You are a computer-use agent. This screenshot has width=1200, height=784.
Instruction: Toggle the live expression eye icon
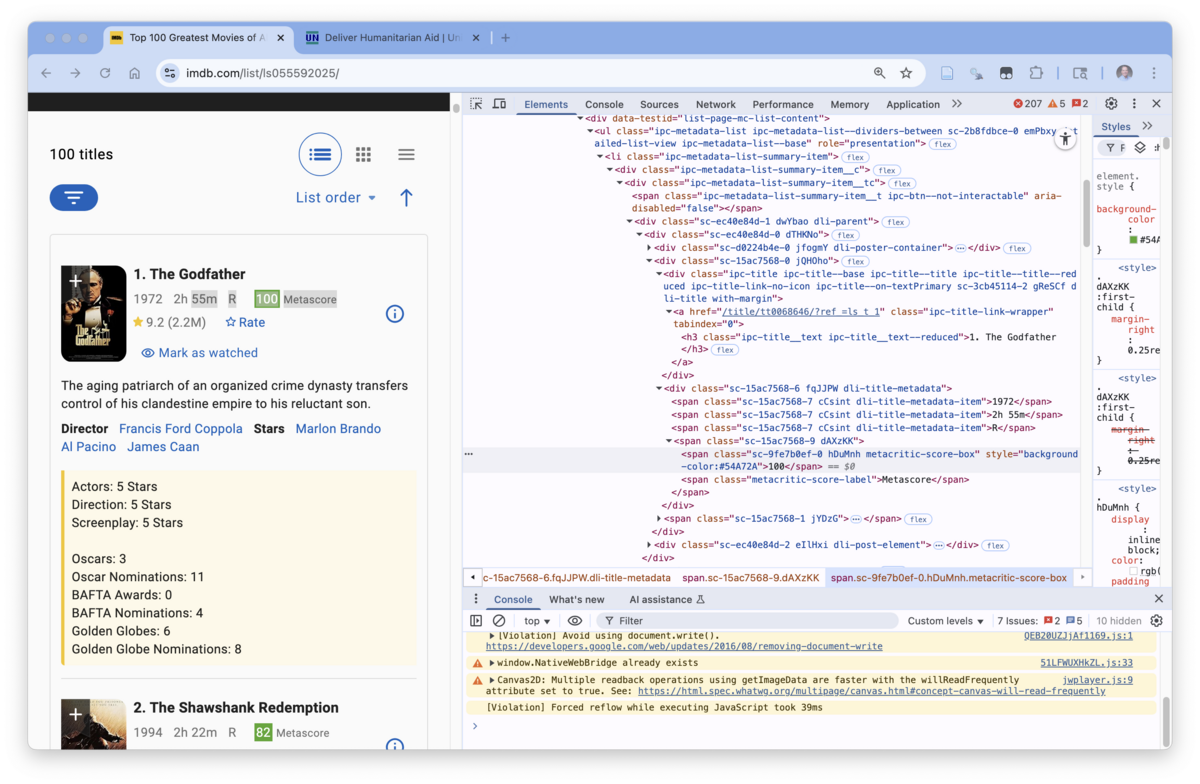point(575,621)
